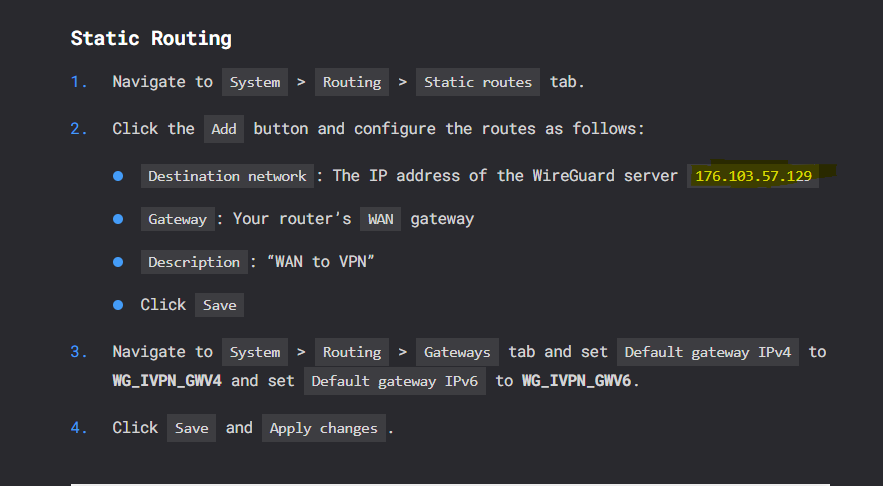Click the Destination network field label
This screenshot has height=486, width=883.
pos(227,176)
